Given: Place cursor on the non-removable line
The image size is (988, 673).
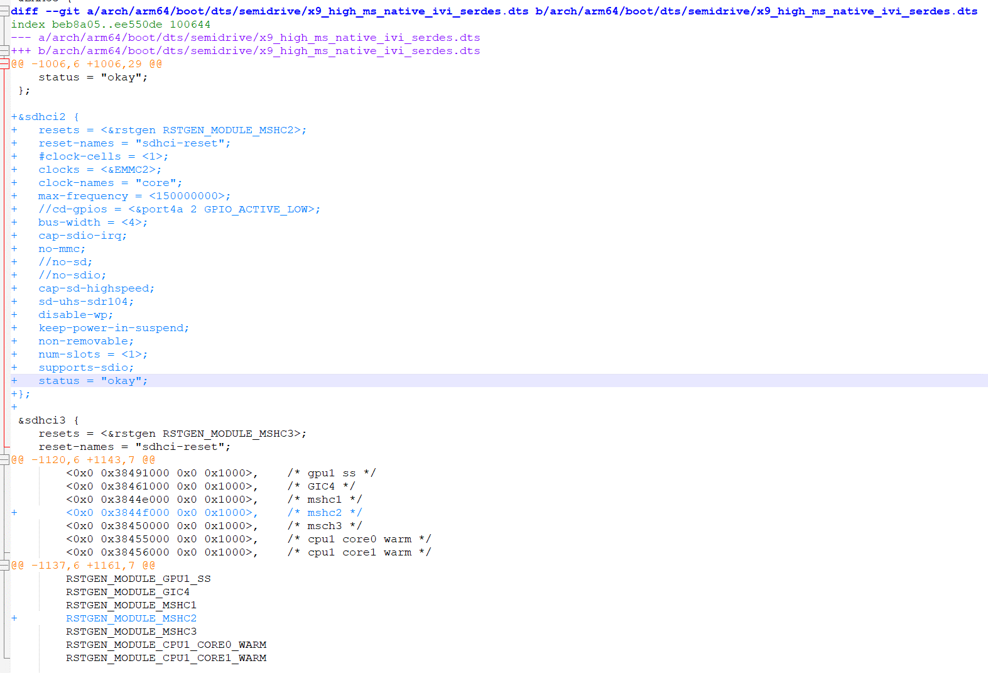Looking at the screenshot, I should 86,341.
